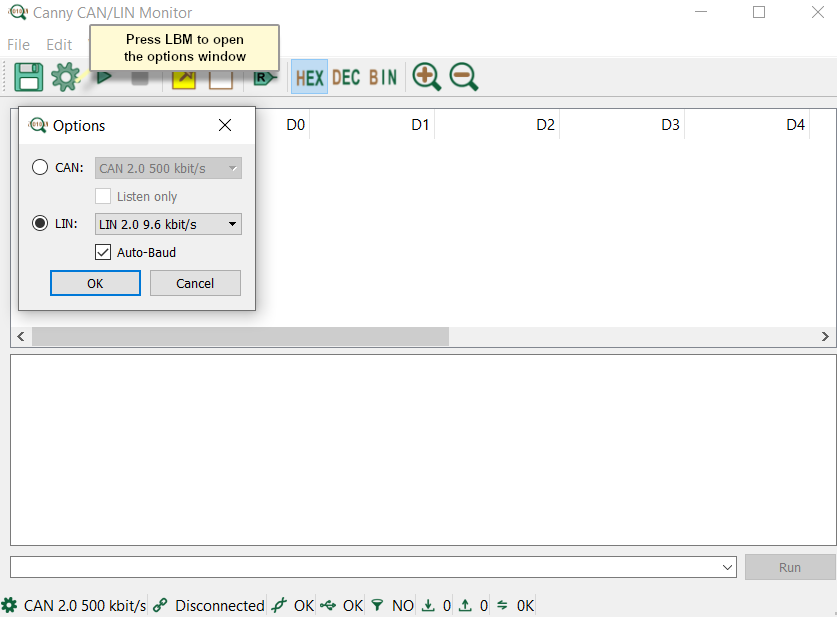Click the empty square toolbar icon
Image resolution: width=837 pixels, height=617 pixels.
click(220, 80)
